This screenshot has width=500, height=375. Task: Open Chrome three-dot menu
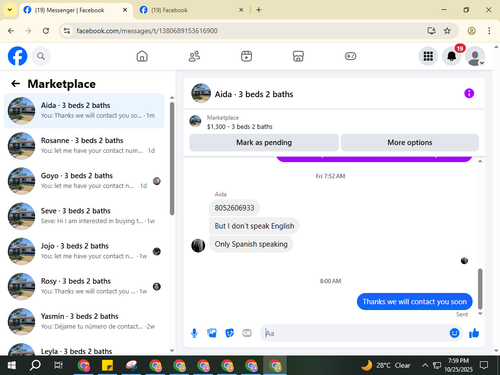pyautogui.click(x=489, y=31)
